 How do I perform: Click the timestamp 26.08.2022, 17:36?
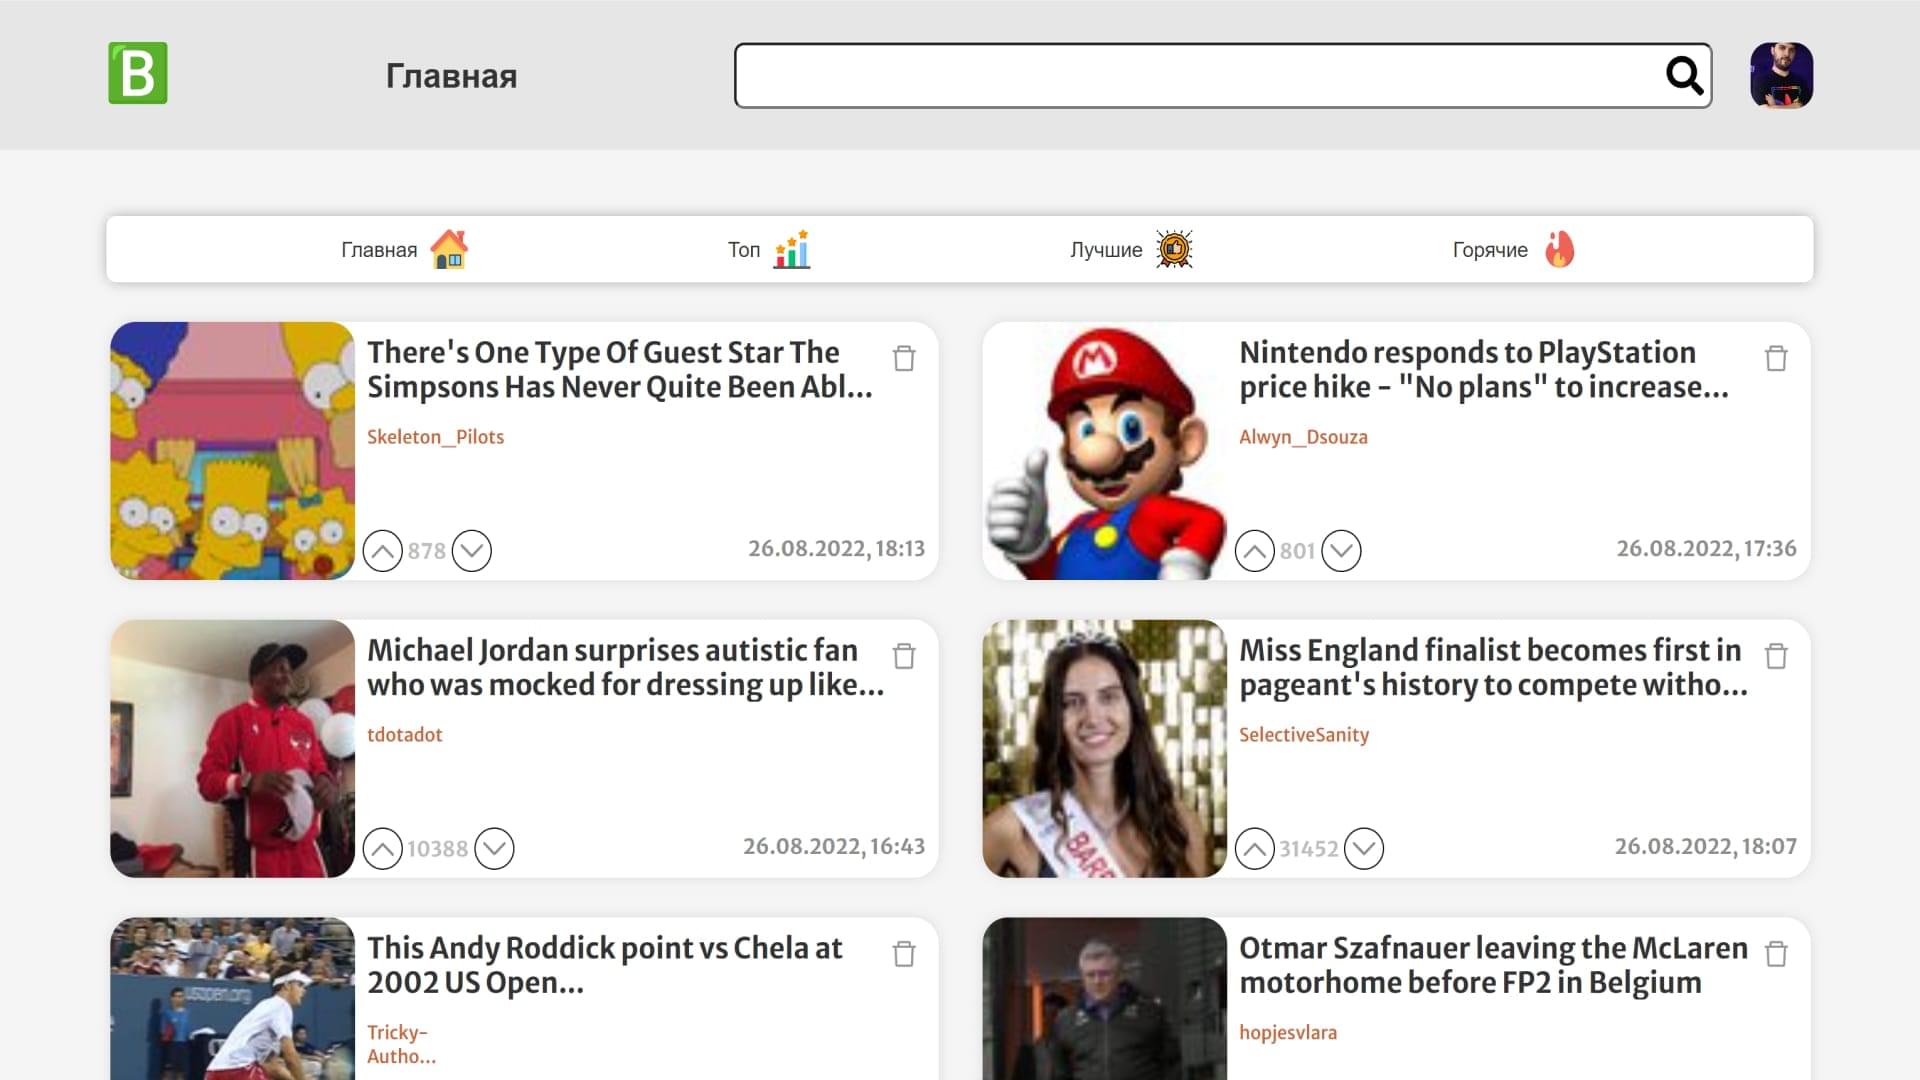coord(1706,549)
